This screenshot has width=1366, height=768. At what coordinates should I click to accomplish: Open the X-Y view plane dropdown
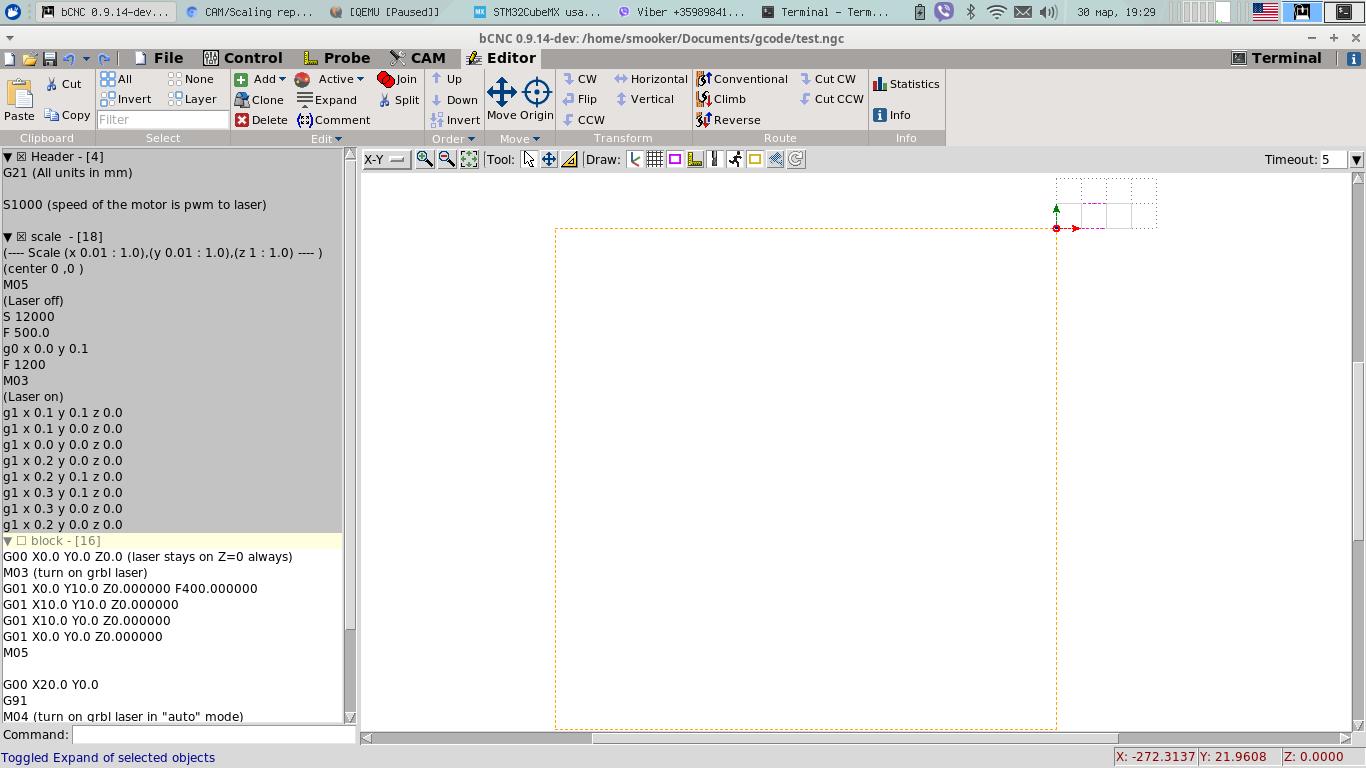386,160
